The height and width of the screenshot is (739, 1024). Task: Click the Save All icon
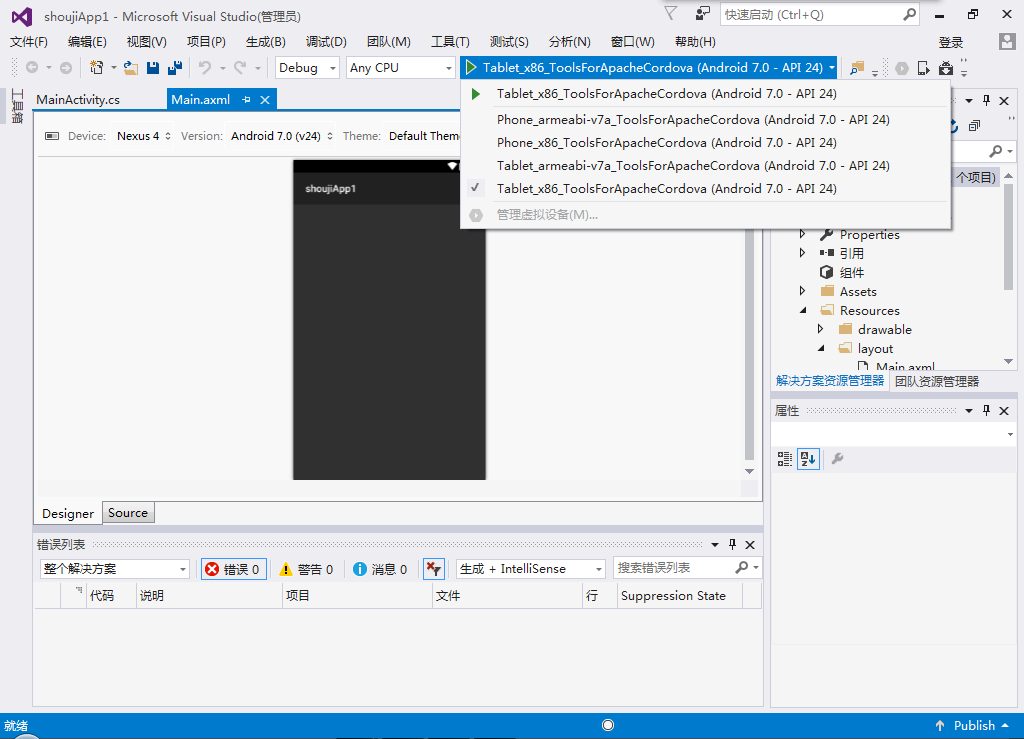[175, 67]
